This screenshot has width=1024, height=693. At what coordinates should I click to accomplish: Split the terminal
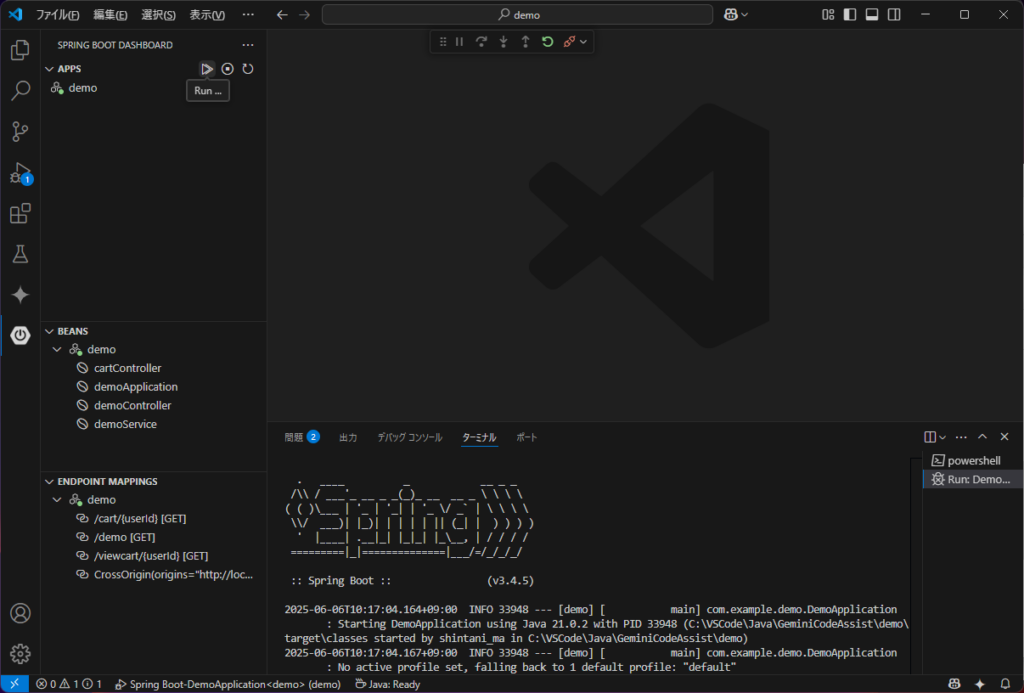(930, 437)
